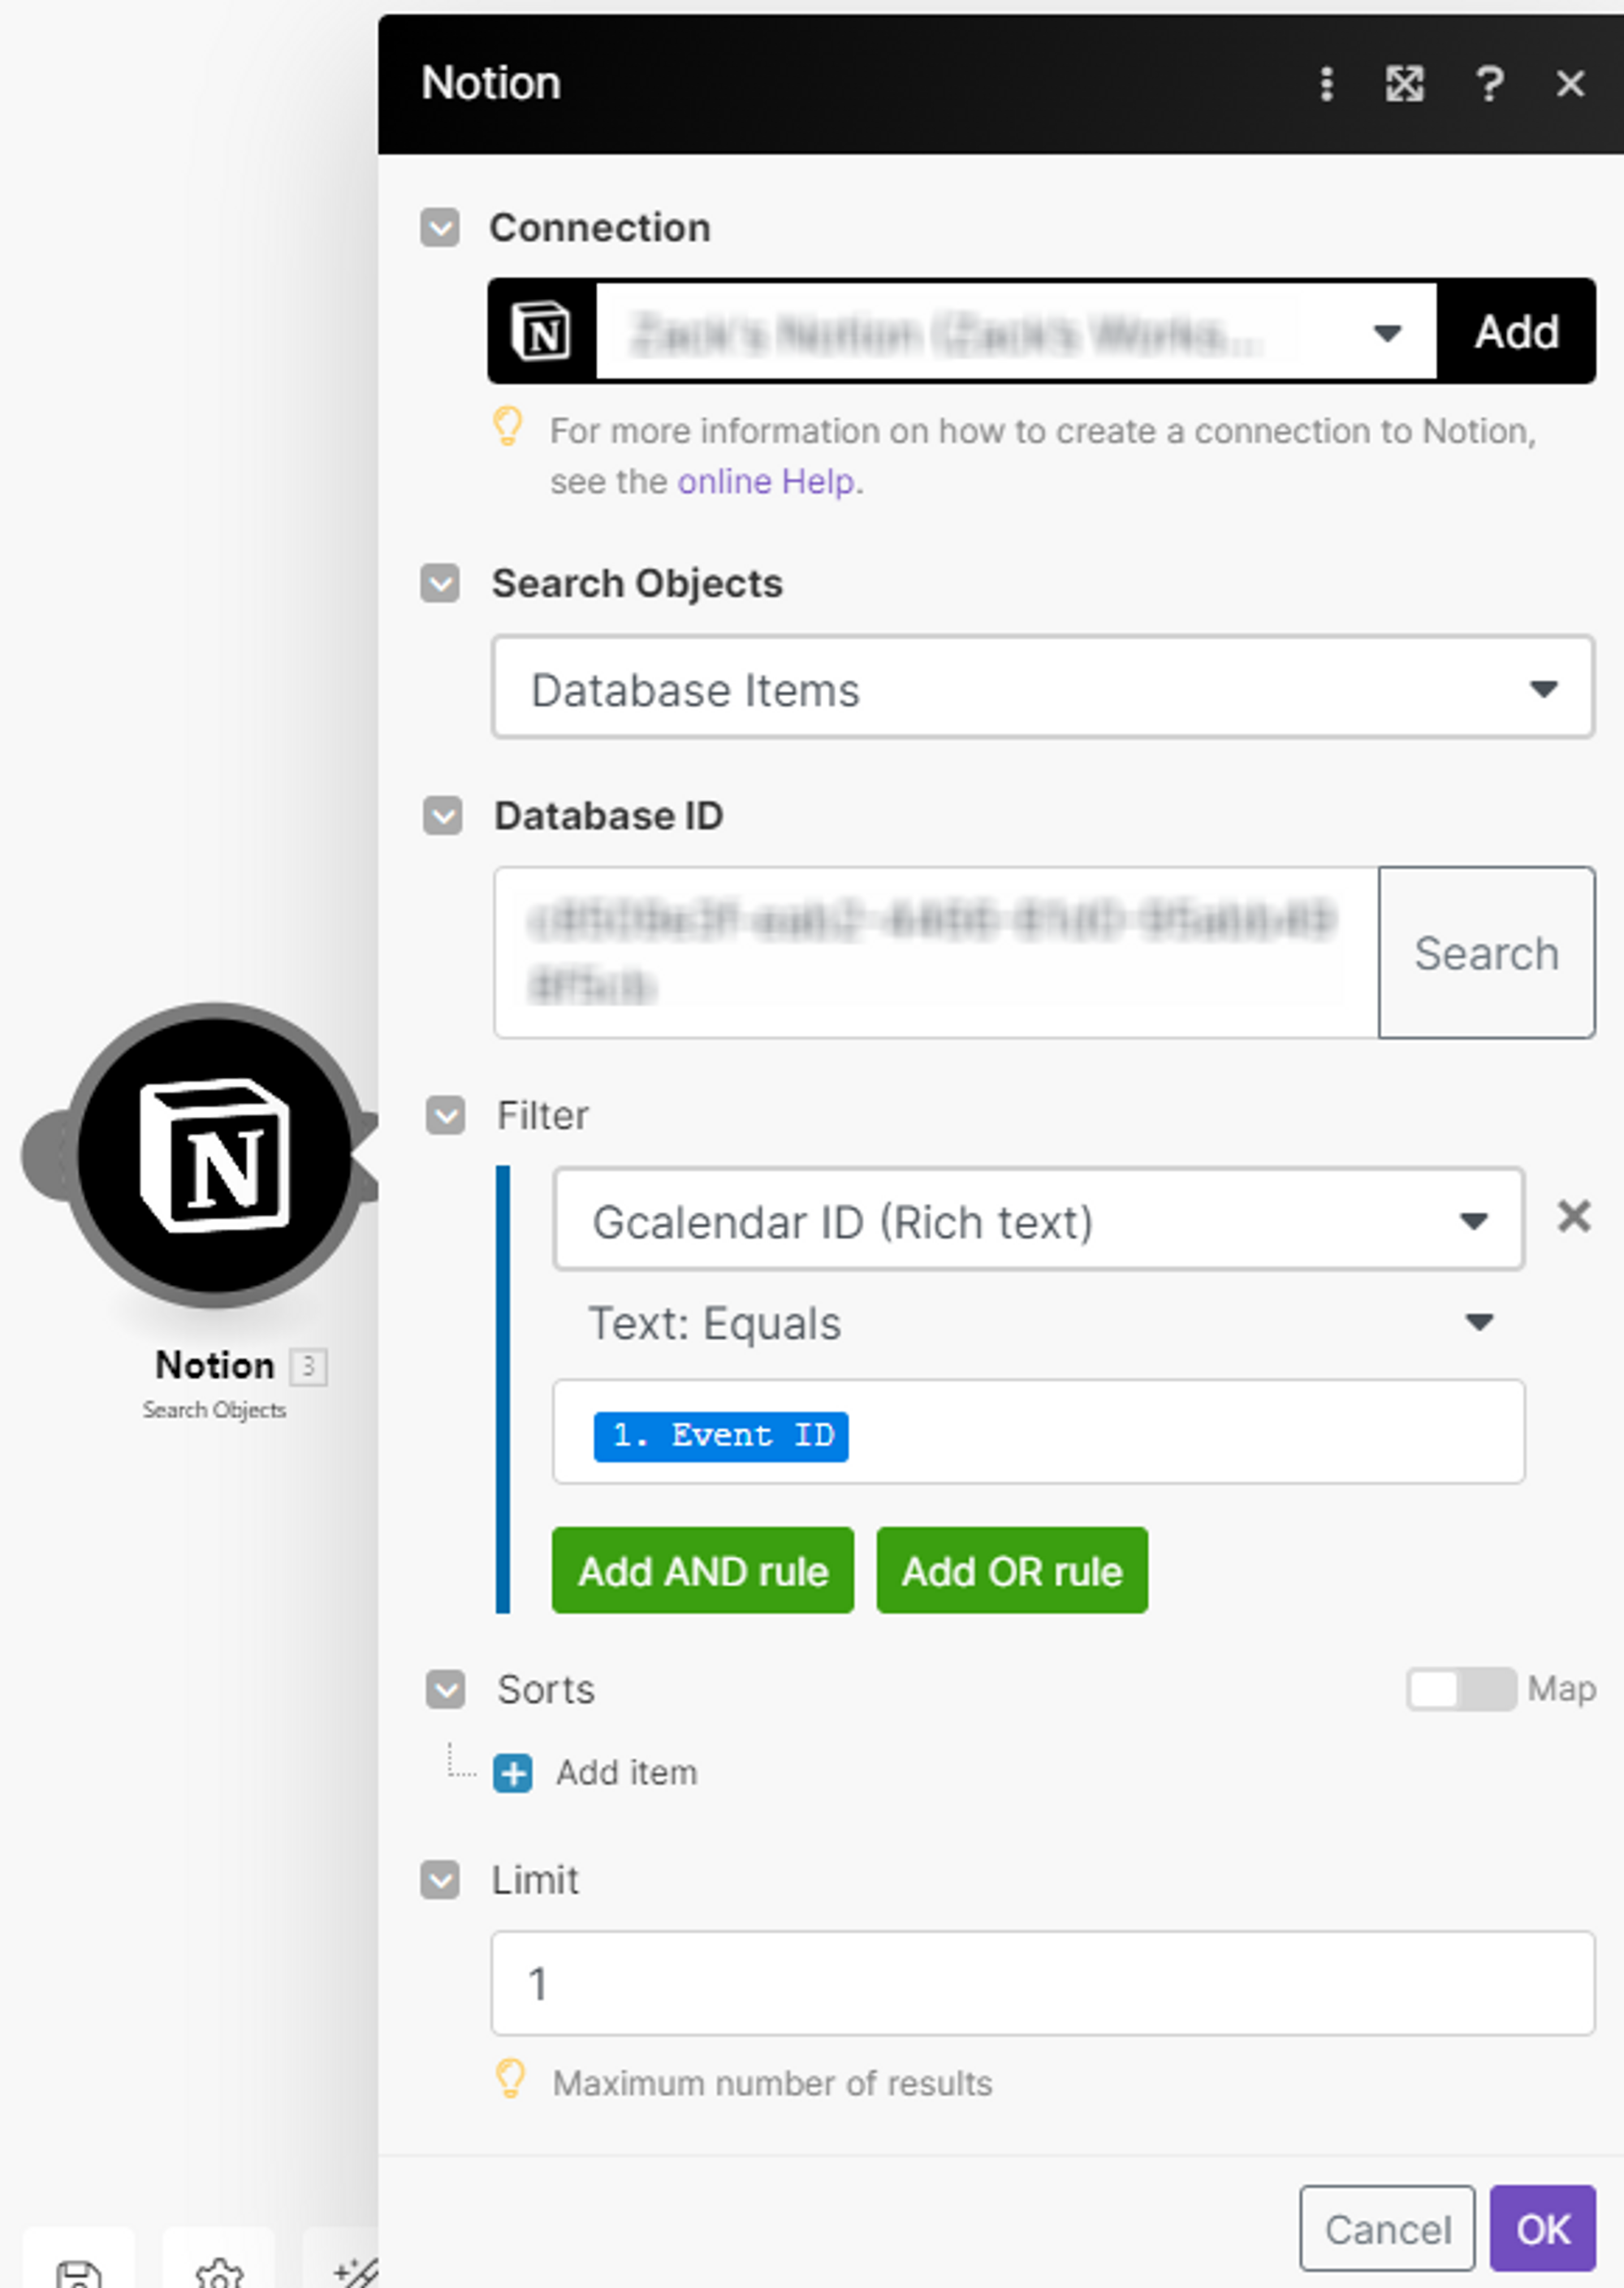This screenshot has width=1624, height=2288.
Task: Click Add AND rule button
Action: [702, 1570]
